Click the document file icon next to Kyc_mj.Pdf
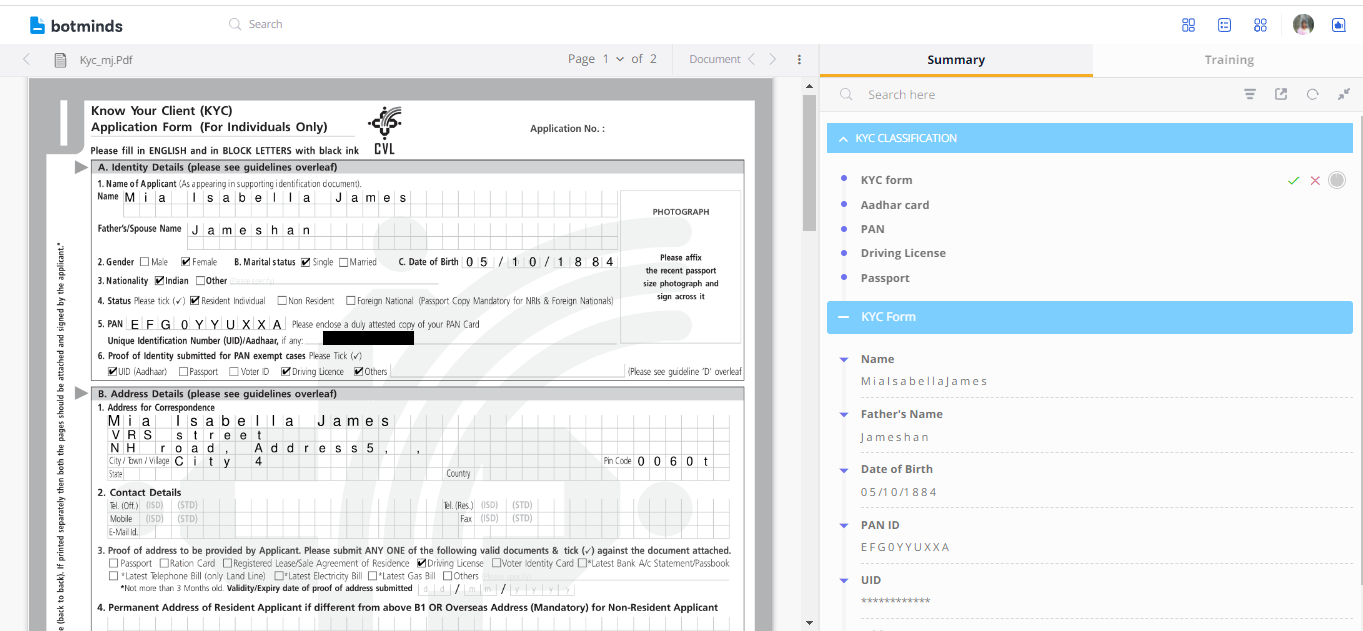This screenshot has width=1363, height=631. 61,60
